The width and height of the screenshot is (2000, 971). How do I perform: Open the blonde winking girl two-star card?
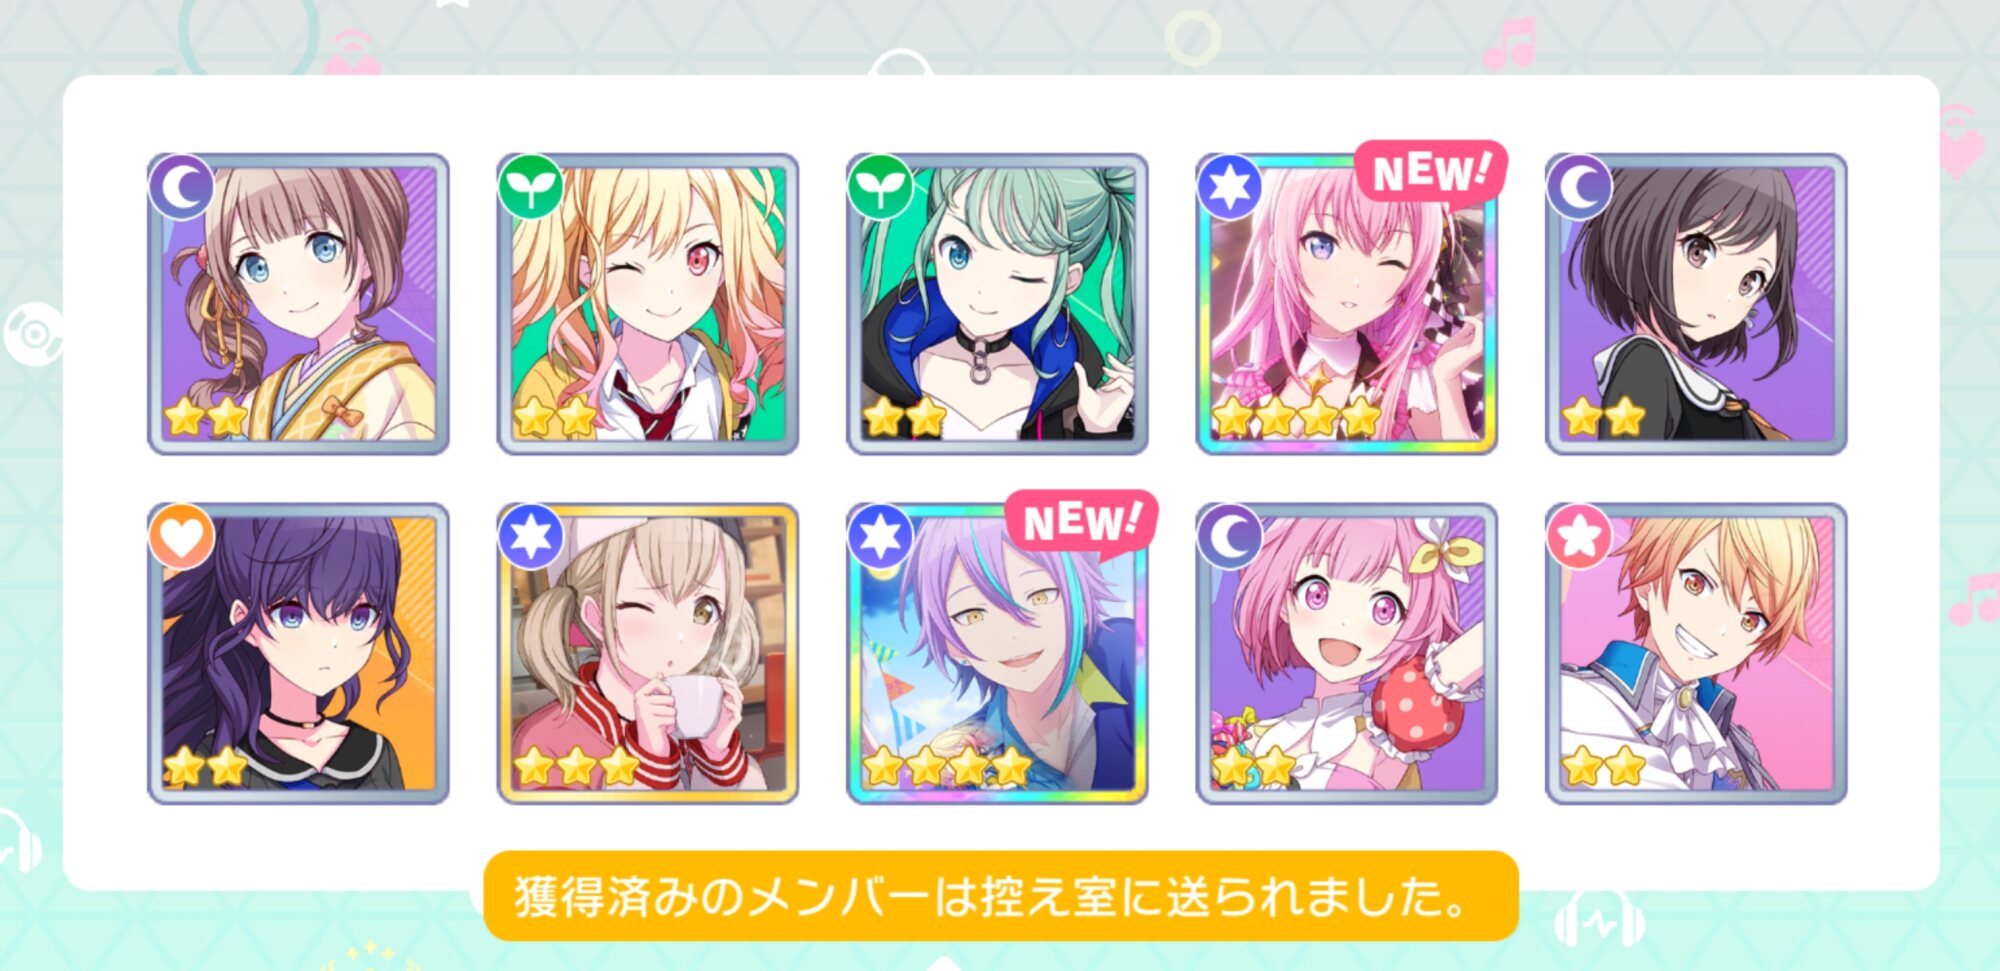pos(648,304)
